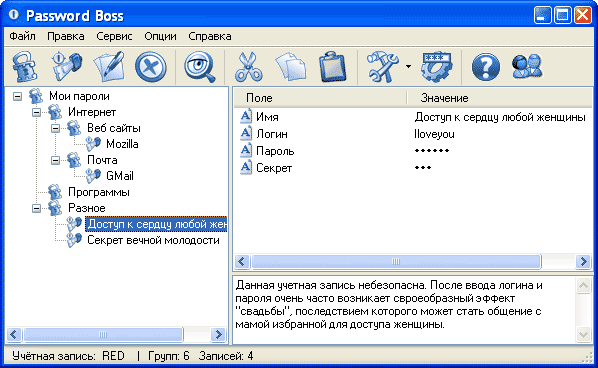The height and width of the screenshot is (368, 598).
Task: Collapse the Почта group
Action: click(55, 160)
